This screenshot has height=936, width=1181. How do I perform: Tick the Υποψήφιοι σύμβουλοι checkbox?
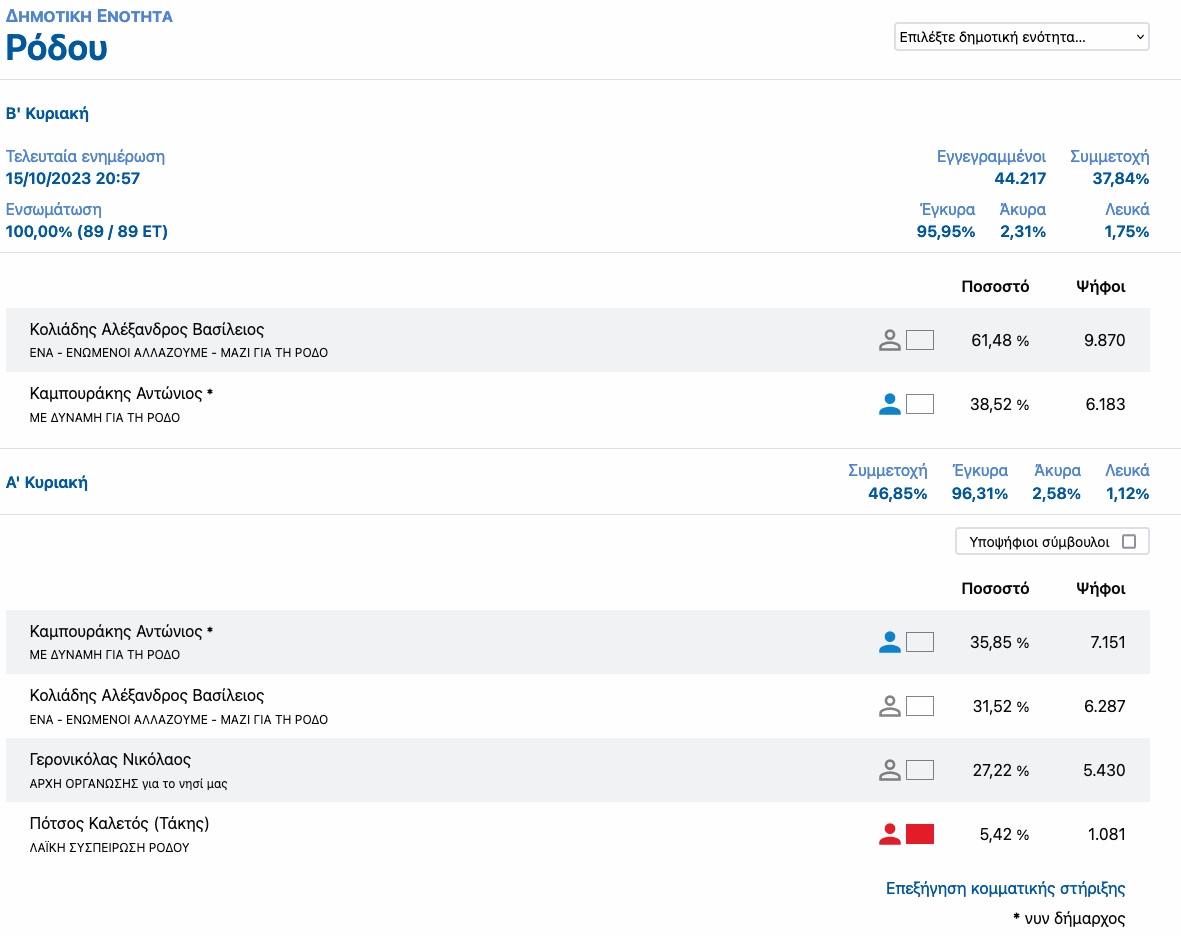[x=1128, y=541]
